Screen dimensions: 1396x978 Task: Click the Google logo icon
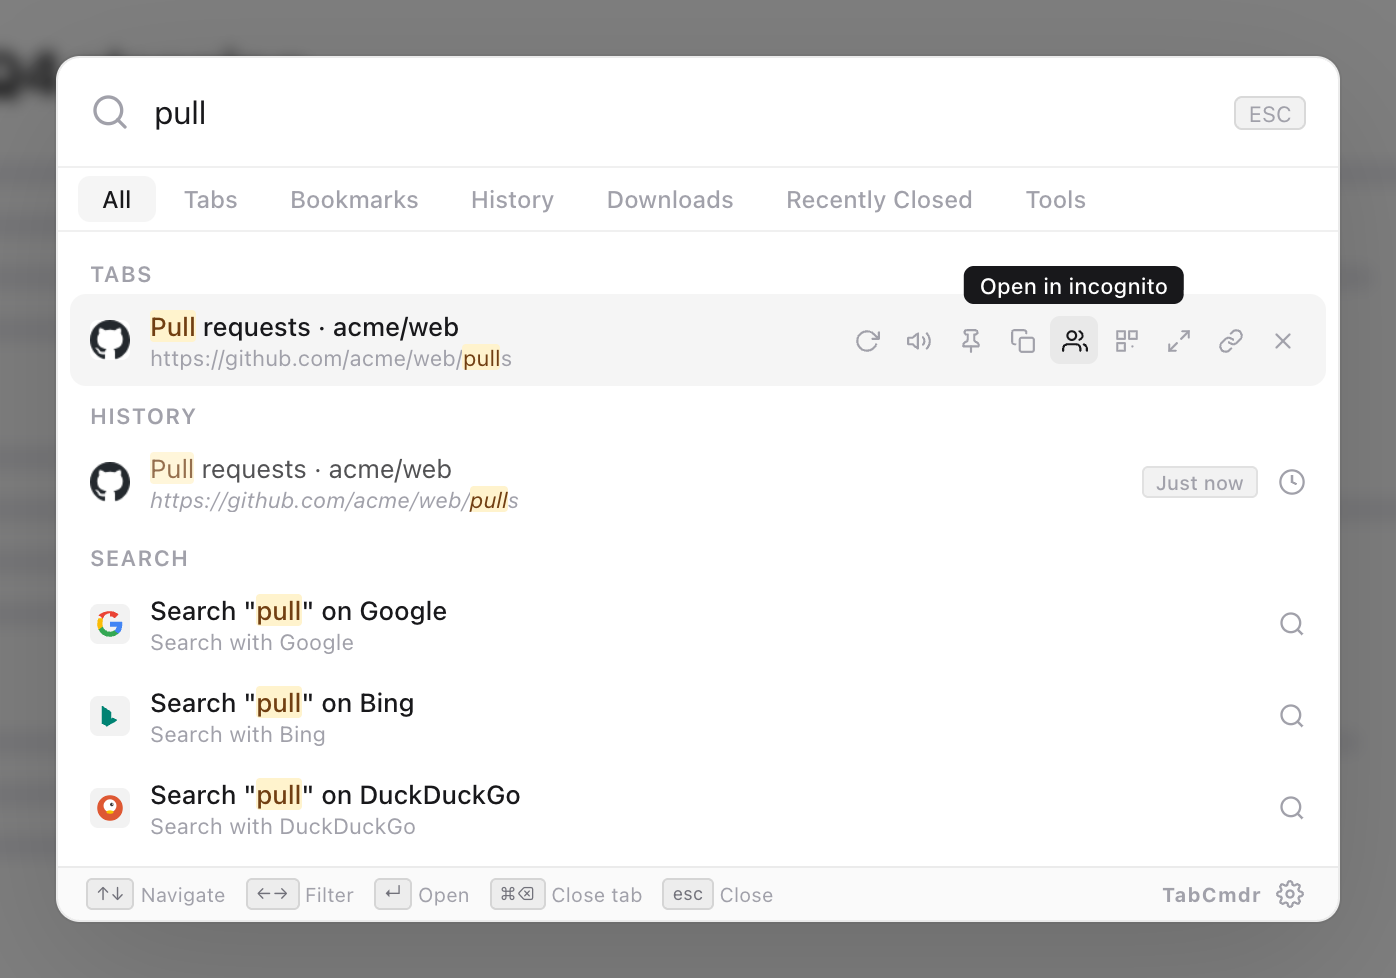(x=110, y=624)
